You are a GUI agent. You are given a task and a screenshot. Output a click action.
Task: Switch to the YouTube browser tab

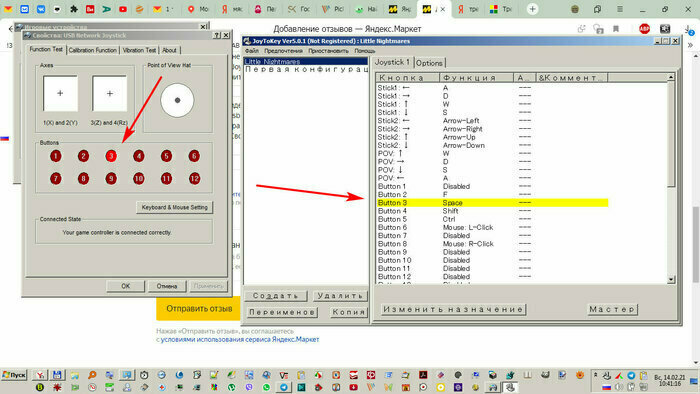123,9
